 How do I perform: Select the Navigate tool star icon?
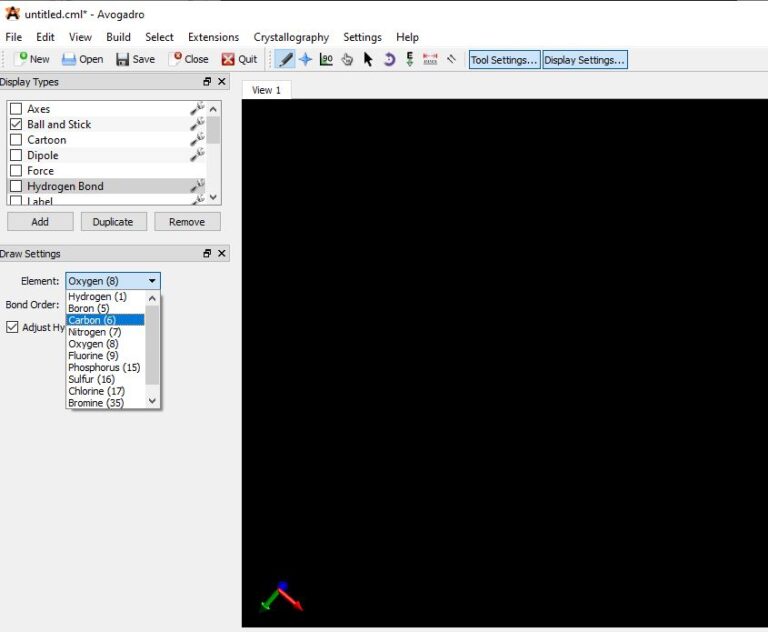(306, 59)
